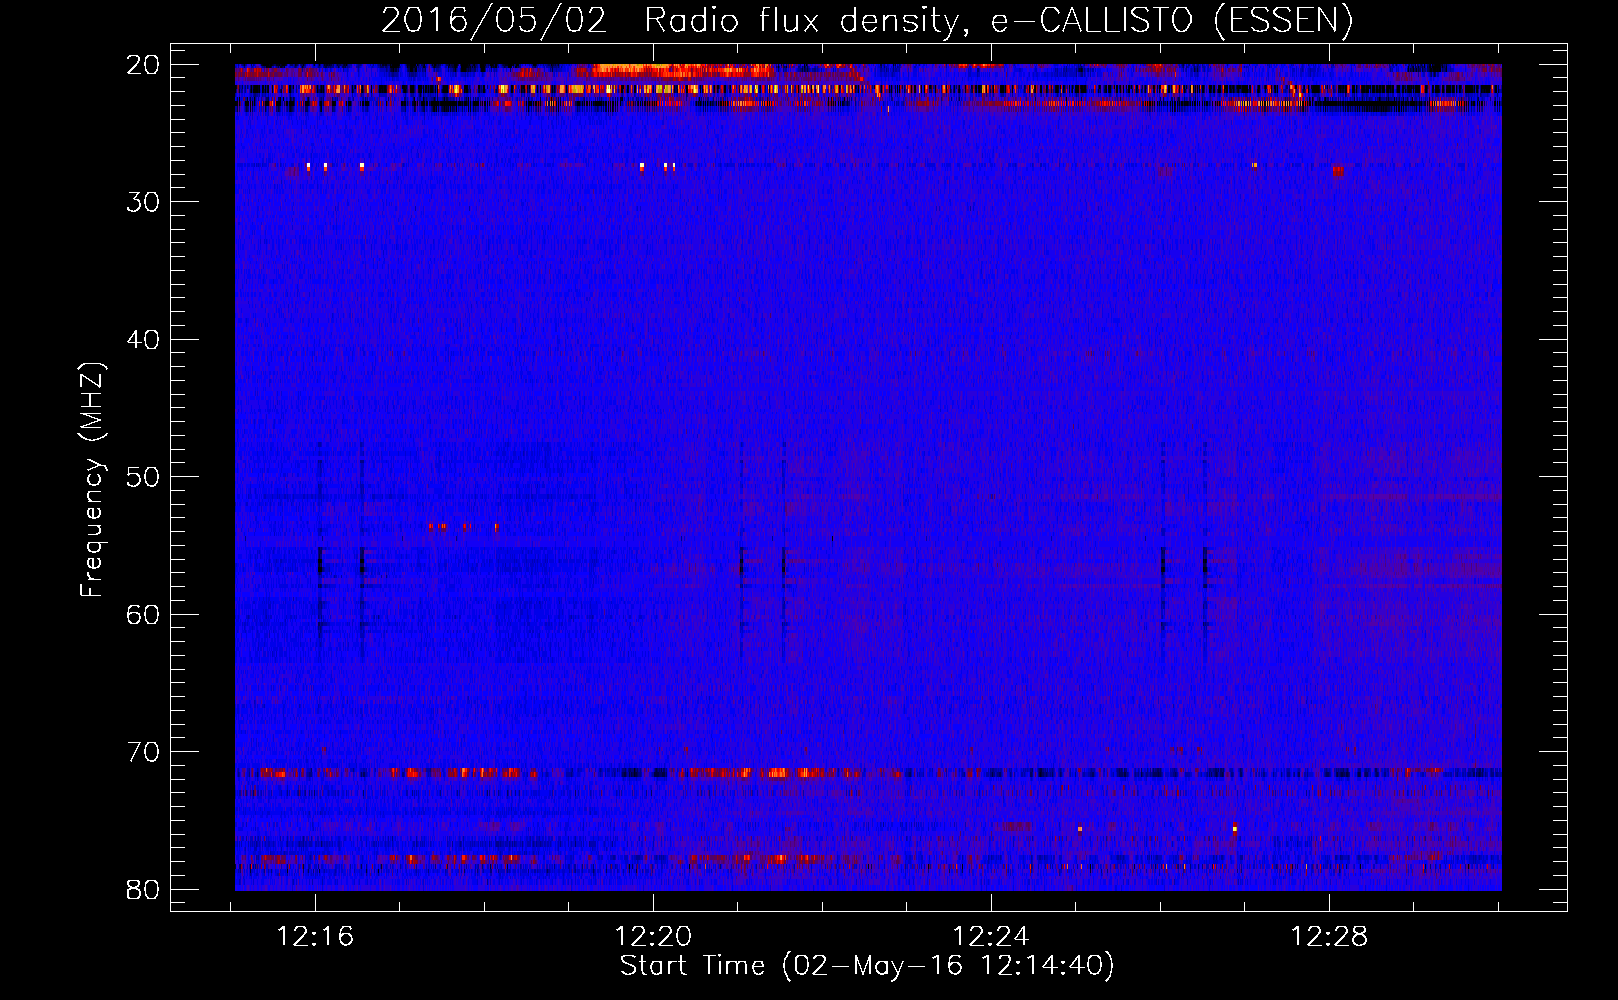Click the frequency tick label 30
The height and width of the screenshot is (1000, 1618).
pos(144,202)
